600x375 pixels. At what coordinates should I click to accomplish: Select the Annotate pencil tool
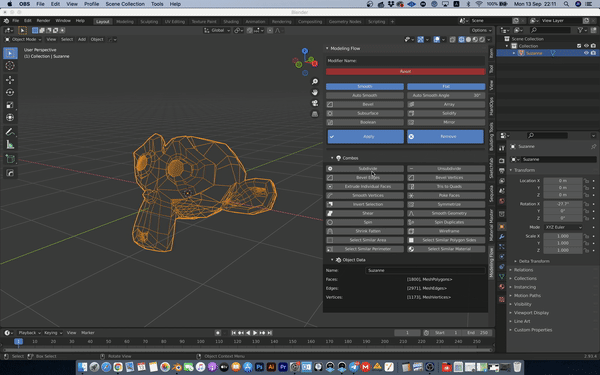point(10,132)
